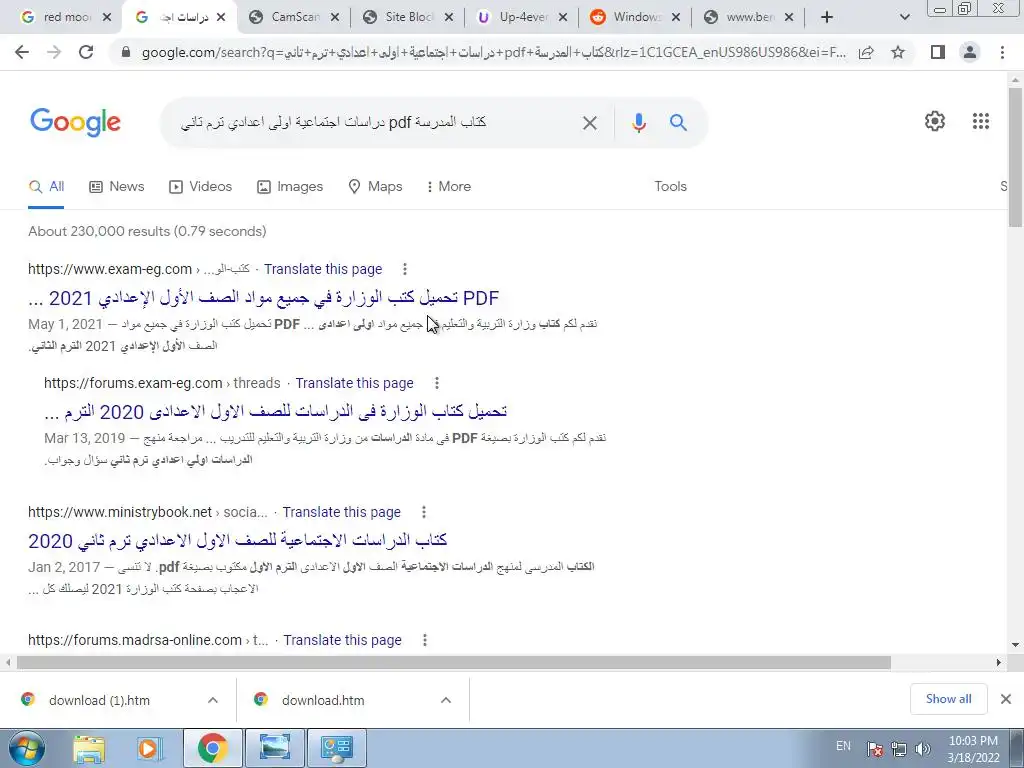This screenshot has height=768, width=1024.
Task: Reload the current page
Action: coord(86,52)
